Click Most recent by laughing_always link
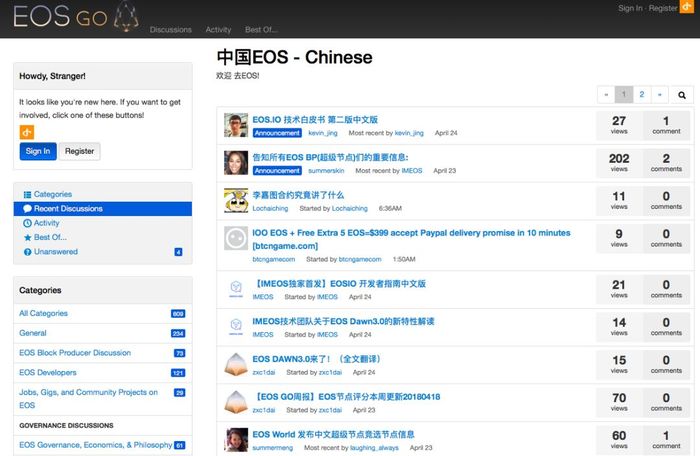Viewport: 700px width, 456px height. (x=374, y=448)
